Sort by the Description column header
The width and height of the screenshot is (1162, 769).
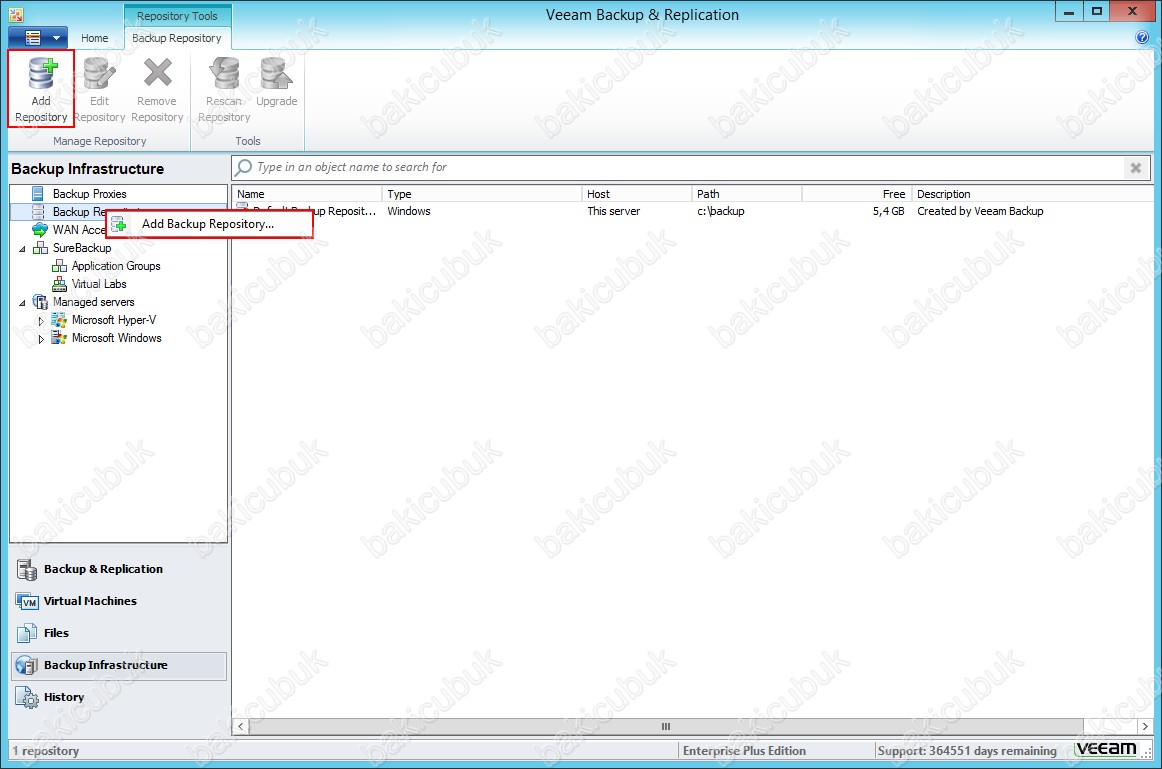click(x=1032, y=194)
